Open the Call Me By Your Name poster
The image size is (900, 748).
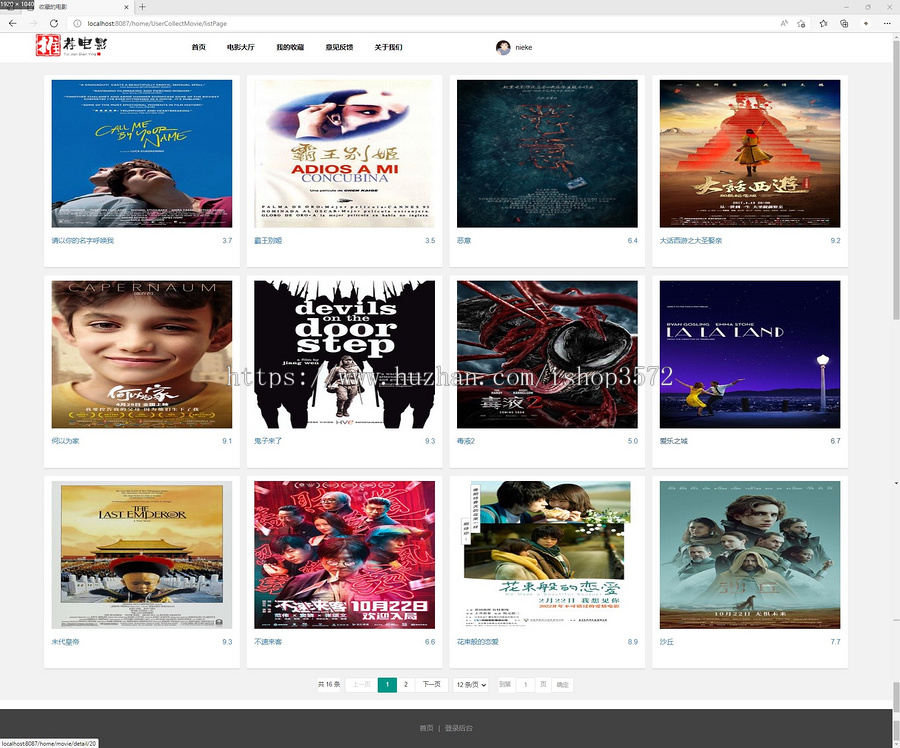[142, 153]
